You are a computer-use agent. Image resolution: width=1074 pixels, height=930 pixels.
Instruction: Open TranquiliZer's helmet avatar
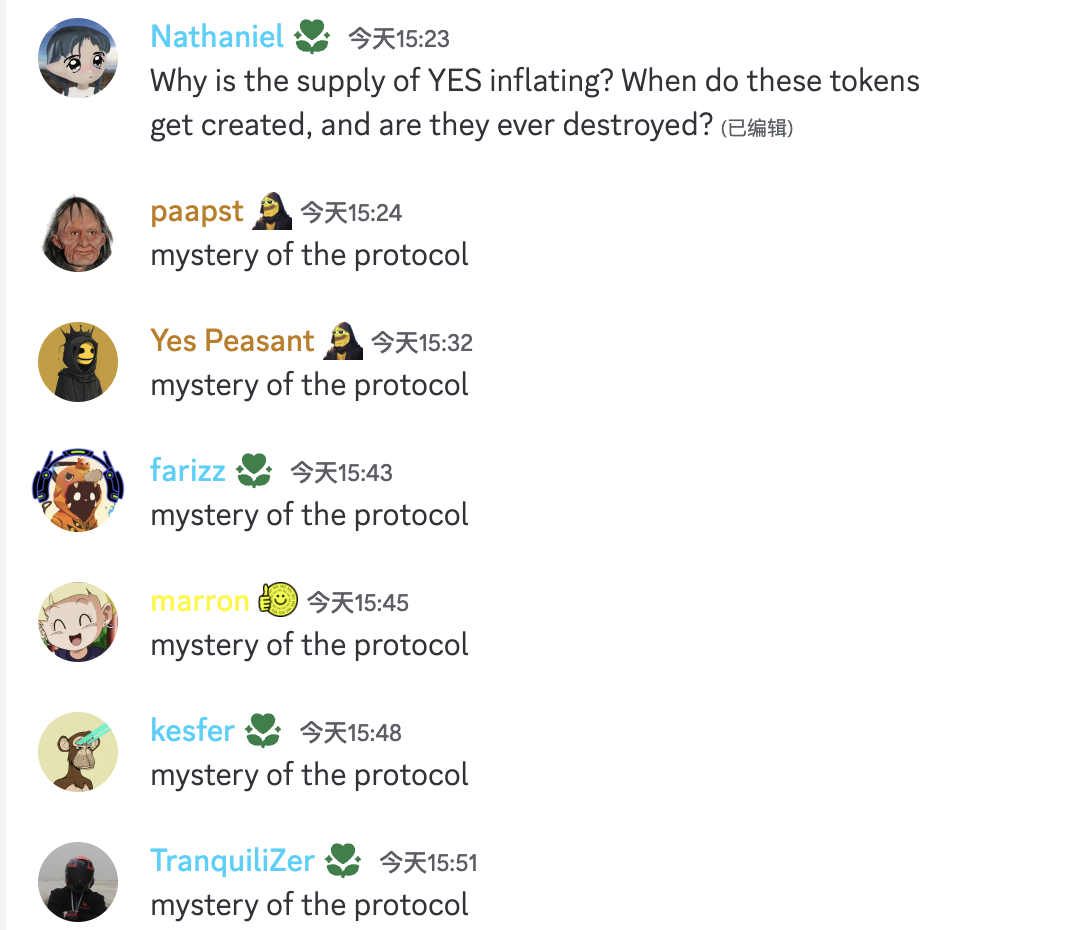tap(77, 882)
